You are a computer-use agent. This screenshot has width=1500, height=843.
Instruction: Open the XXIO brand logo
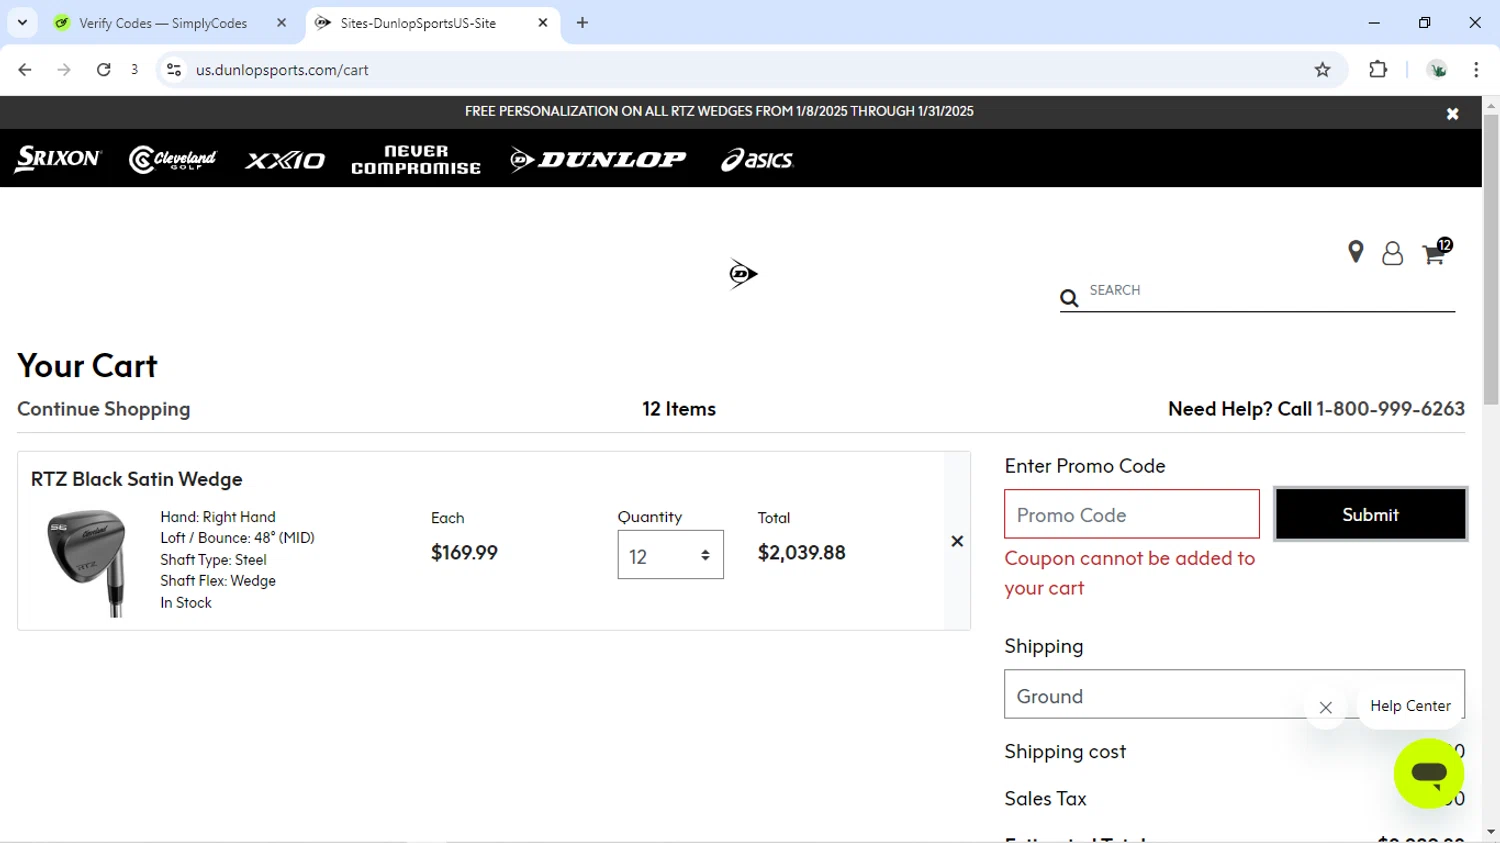285,160
